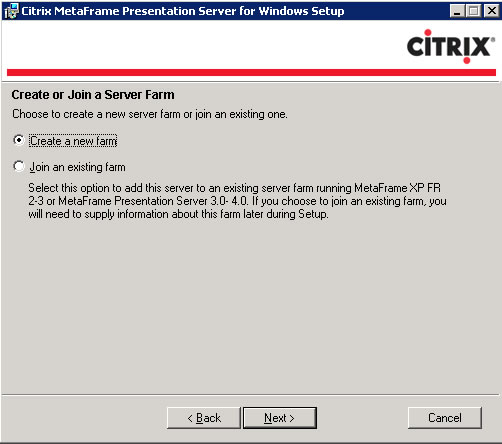The image size is (502, 444).
Task: Select the Create a new farm radio button
Action: coord(19,140)
